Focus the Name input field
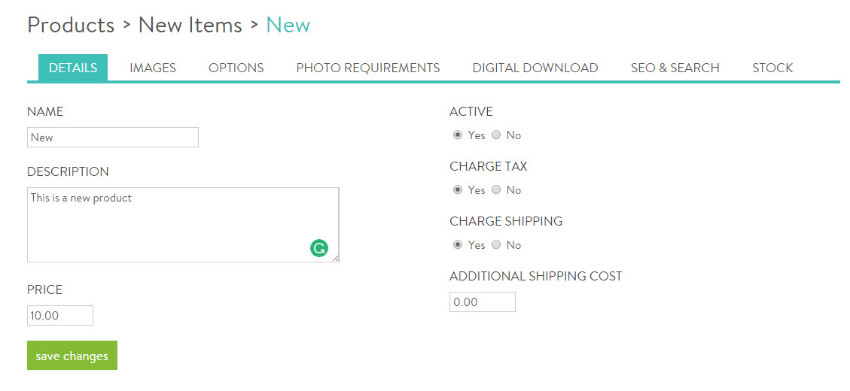The image size is (850, 391). (x=113, y=137)
